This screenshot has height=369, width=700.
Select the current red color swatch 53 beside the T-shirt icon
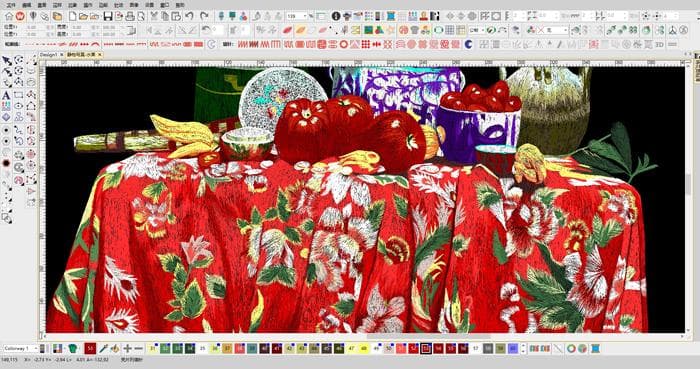(90, 348)
